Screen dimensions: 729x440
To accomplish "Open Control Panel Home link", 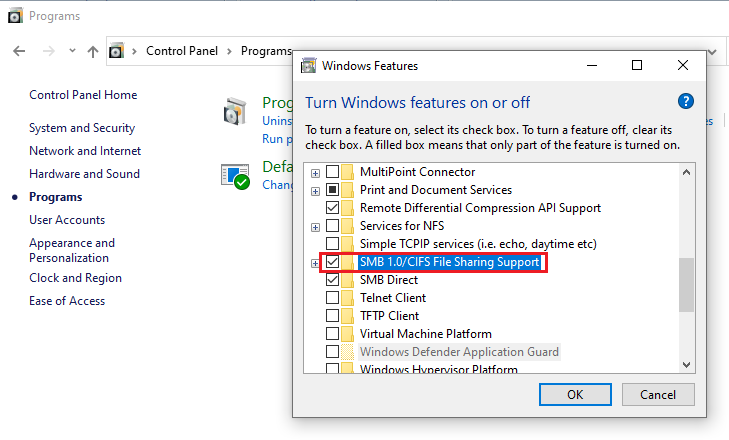I will (x=83, y=95).
